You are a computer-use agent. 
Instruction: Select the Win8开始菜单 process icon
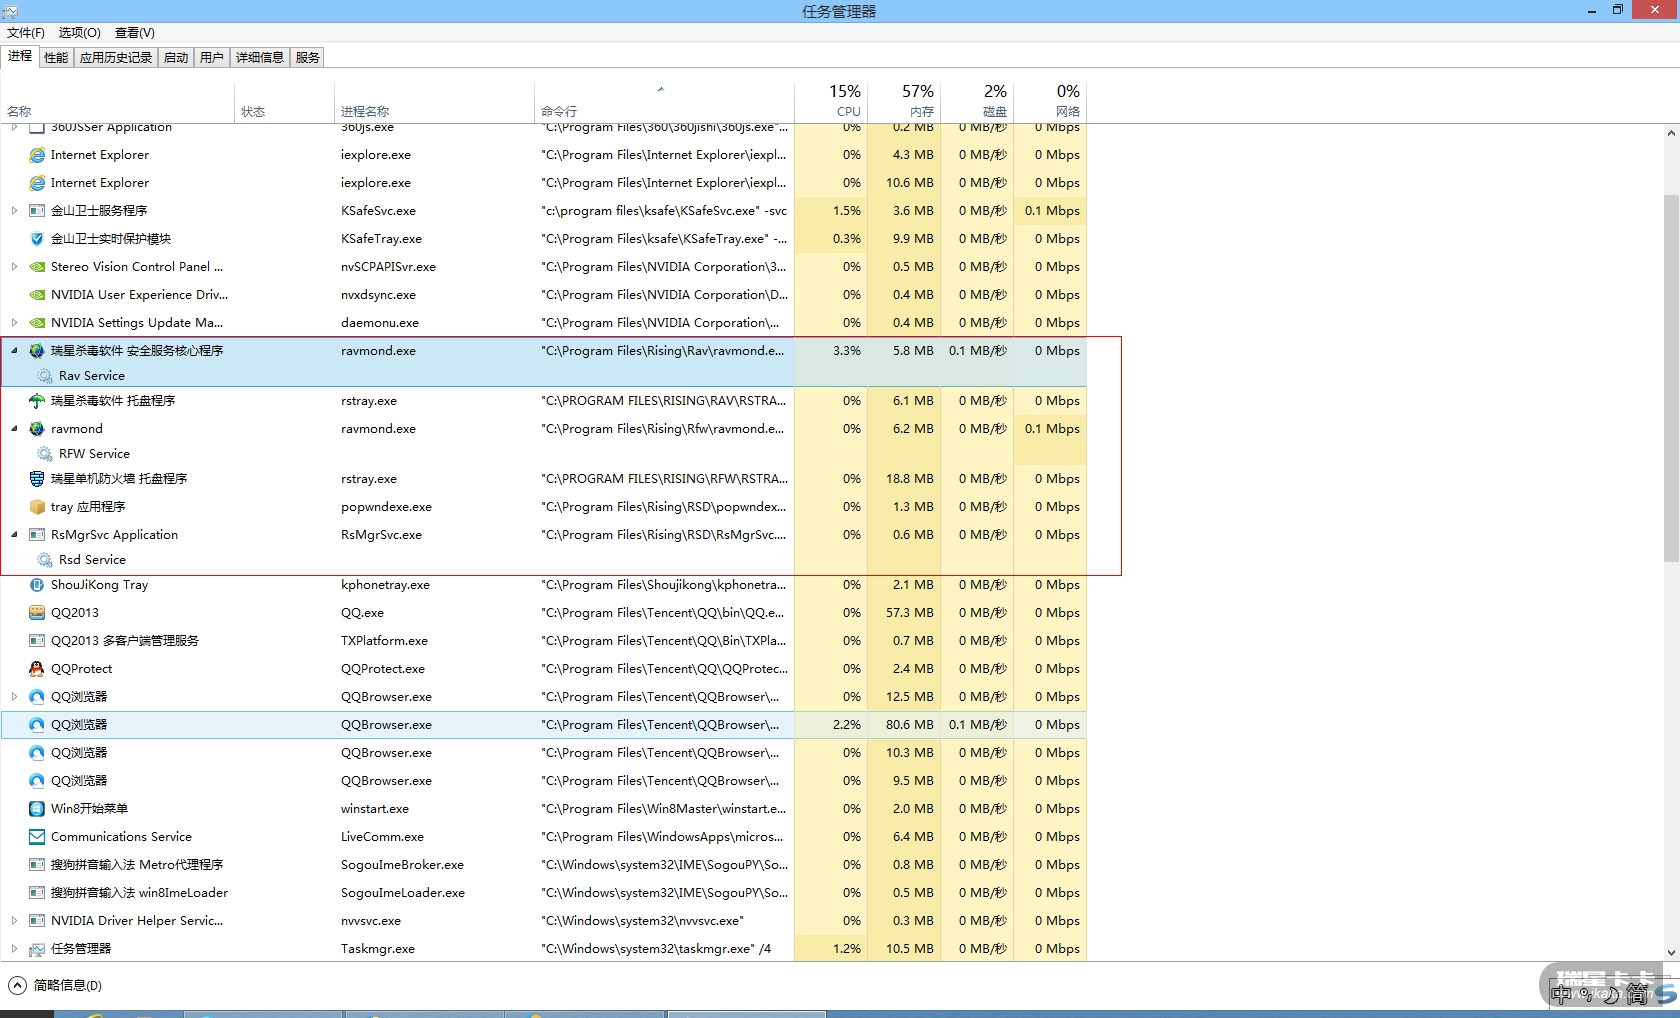37,809
